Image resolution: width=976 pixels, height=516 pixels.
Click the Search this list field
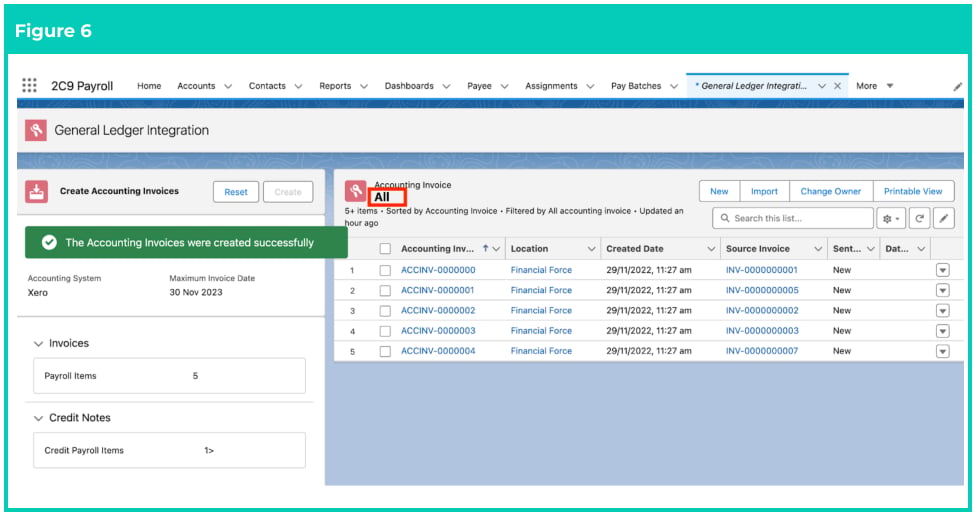click(x=793, y=218)
